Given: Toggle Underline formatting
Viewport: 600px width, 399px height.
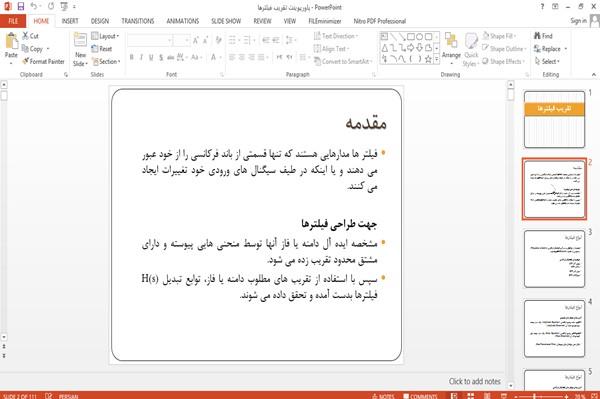Looking at the screenshot, I should (x=151, y=57).
